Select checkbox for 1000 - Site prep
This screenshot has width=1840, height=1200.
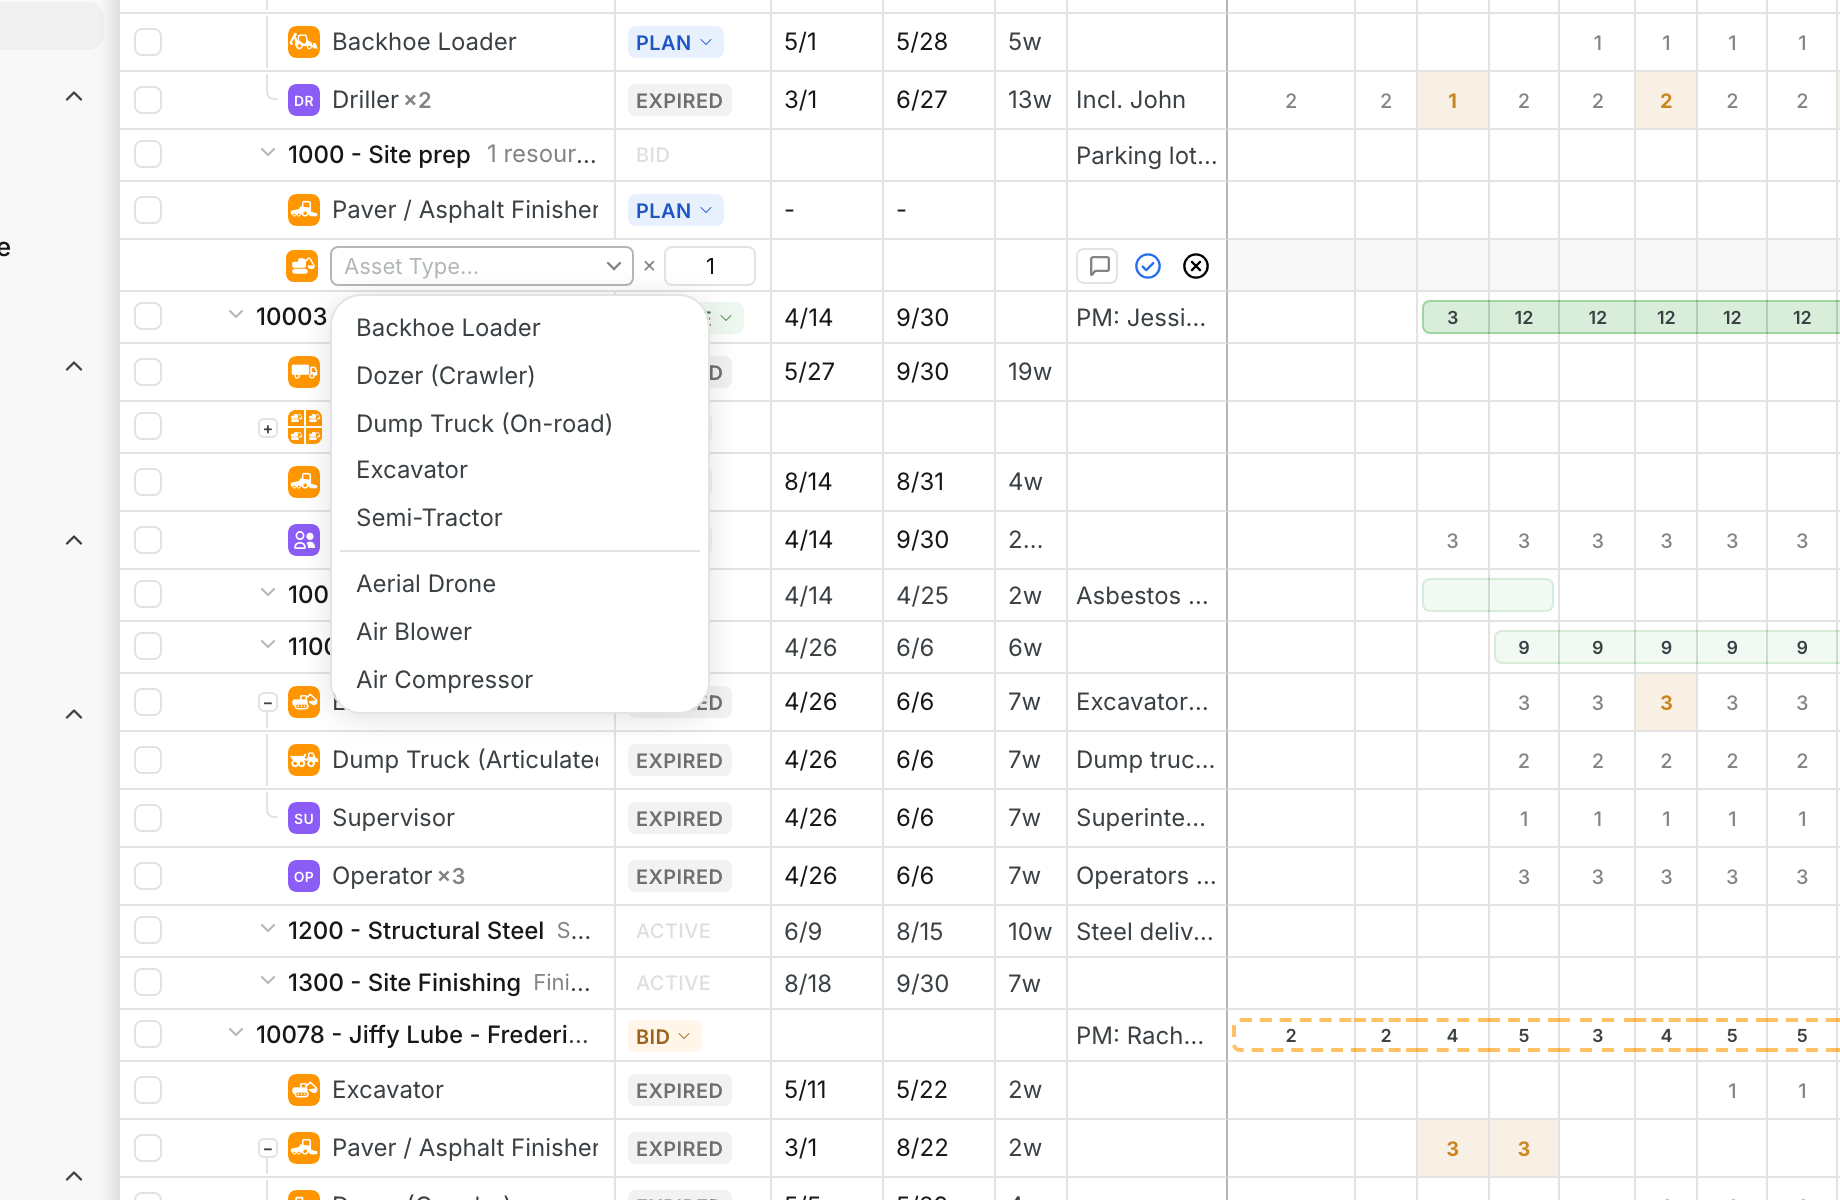coord(148,154)
